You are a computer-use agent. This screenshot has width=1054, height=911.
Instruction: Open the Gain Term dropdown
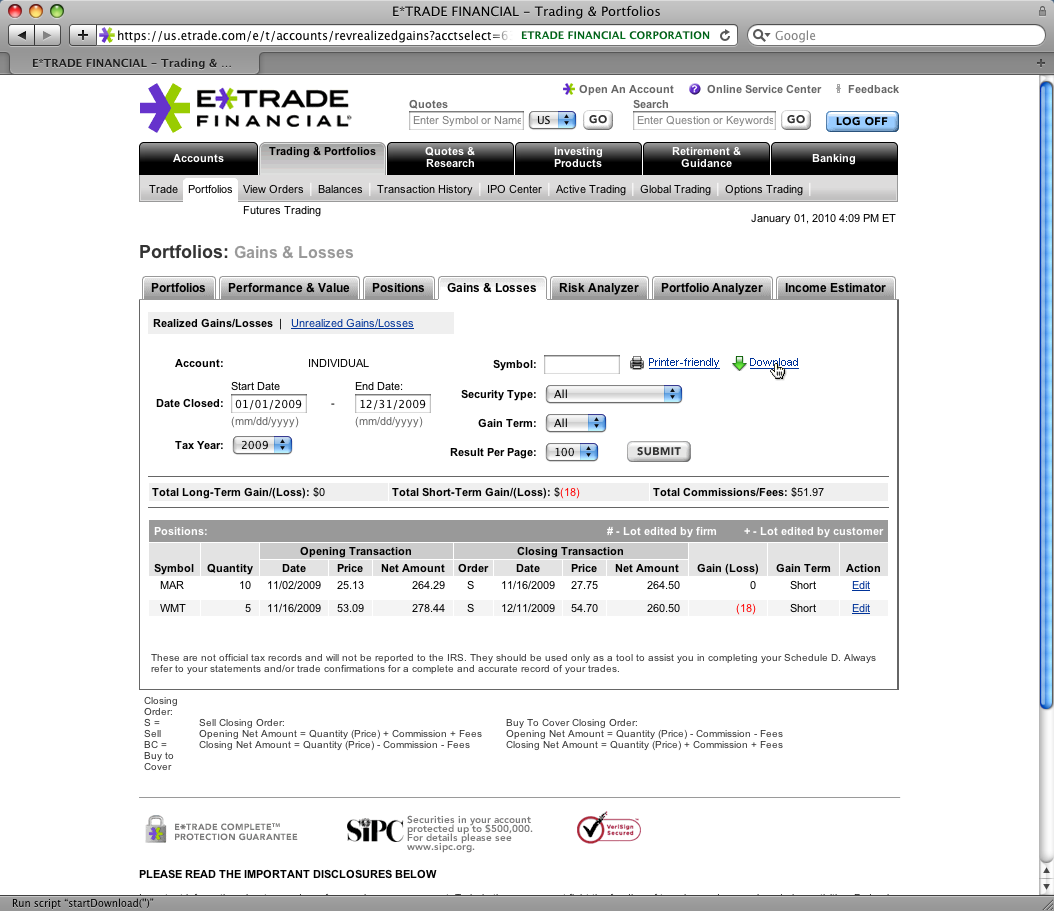click(576, 423)
